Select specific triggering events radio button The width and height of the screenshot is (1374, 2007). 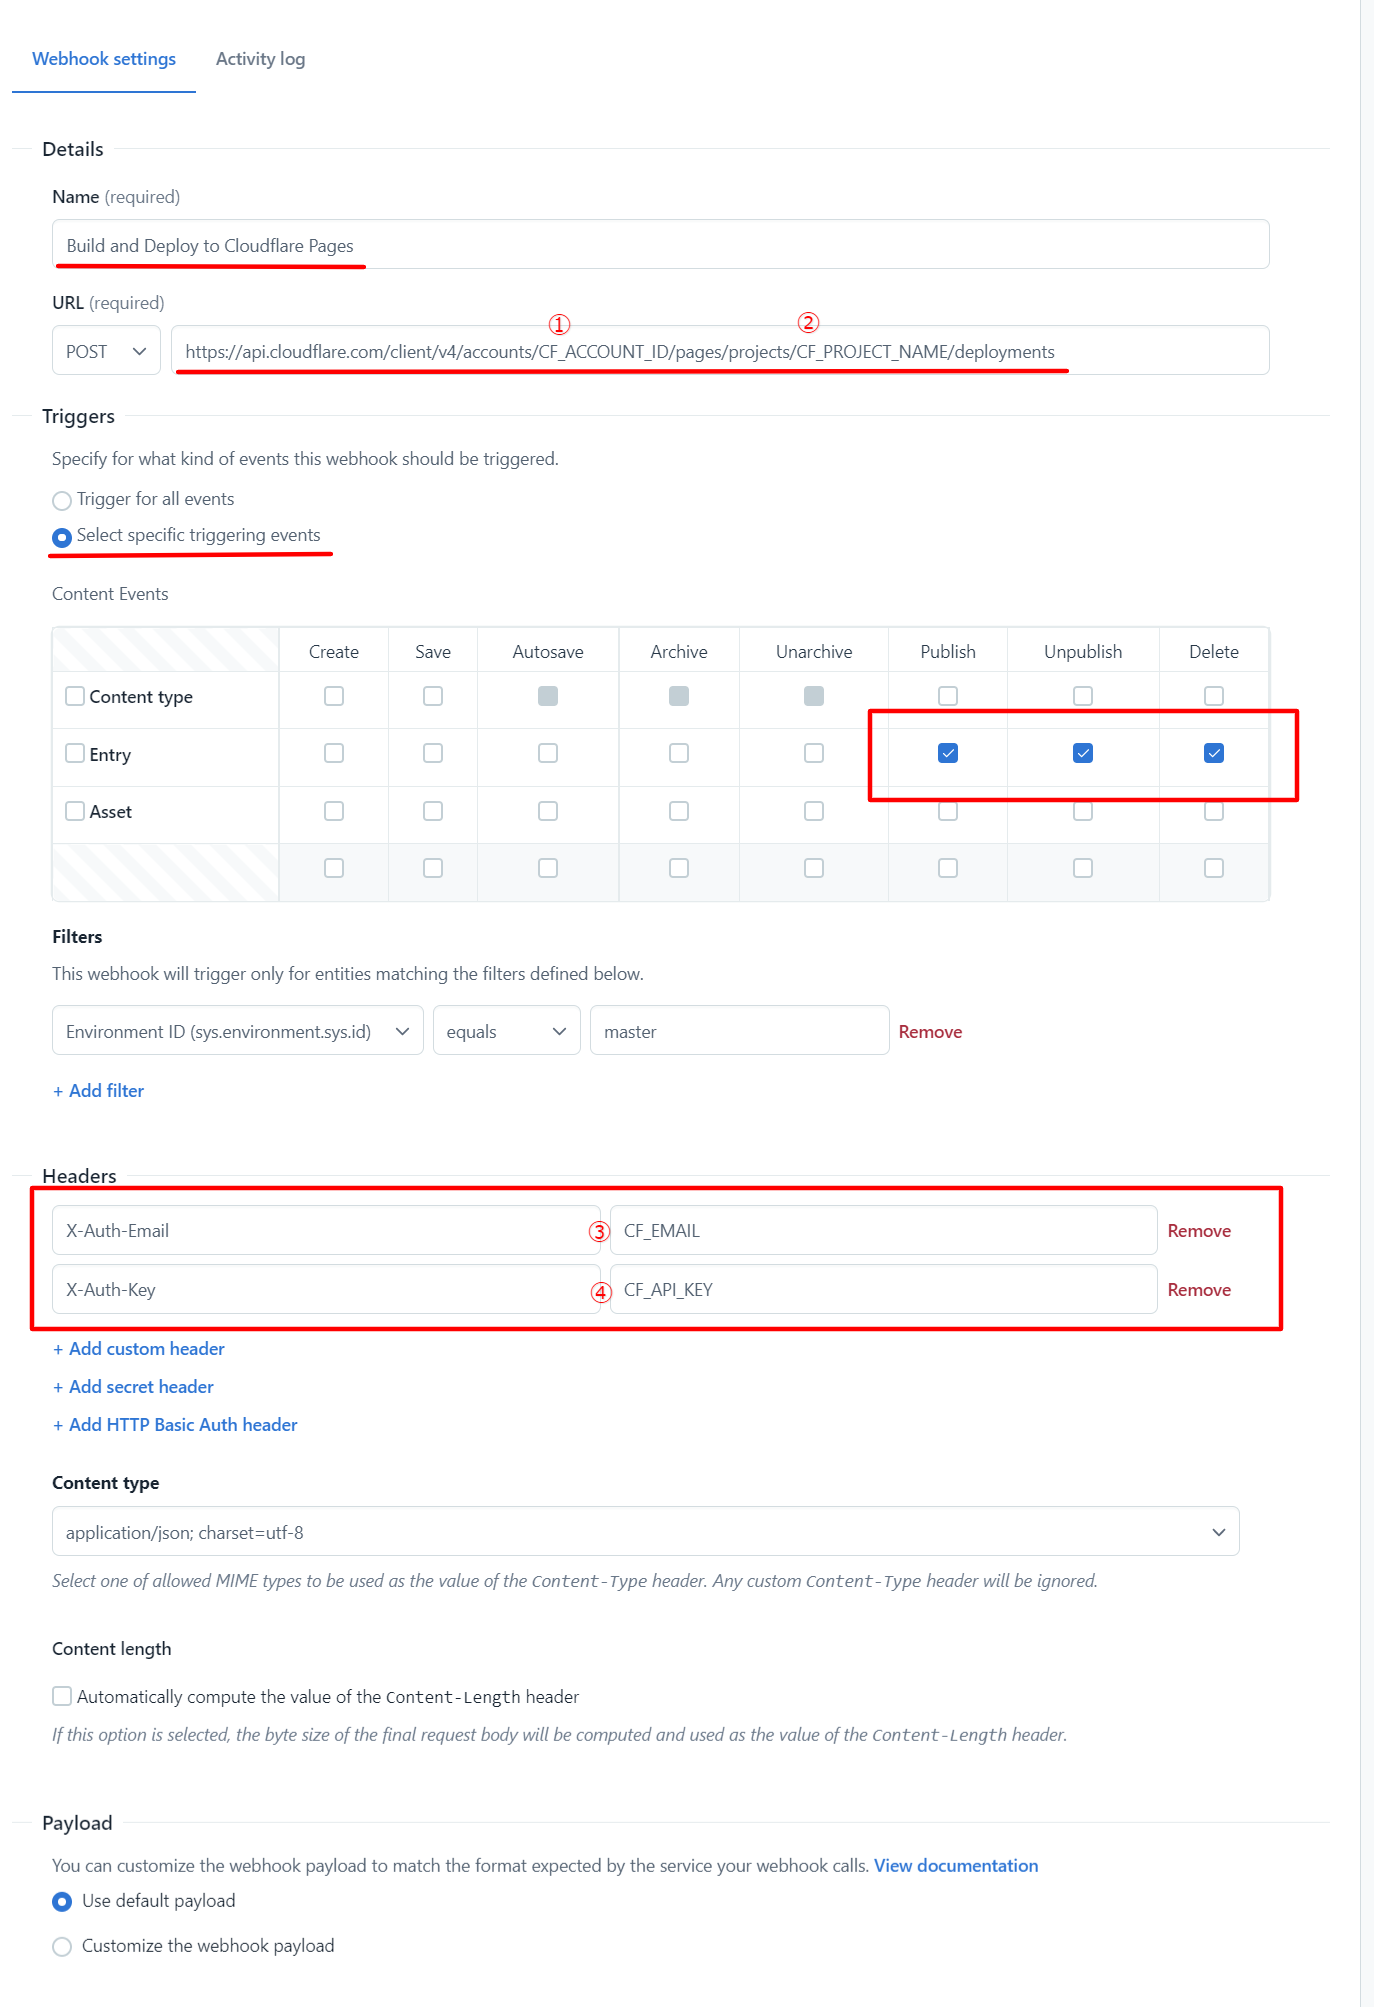[x=62, y=537]
